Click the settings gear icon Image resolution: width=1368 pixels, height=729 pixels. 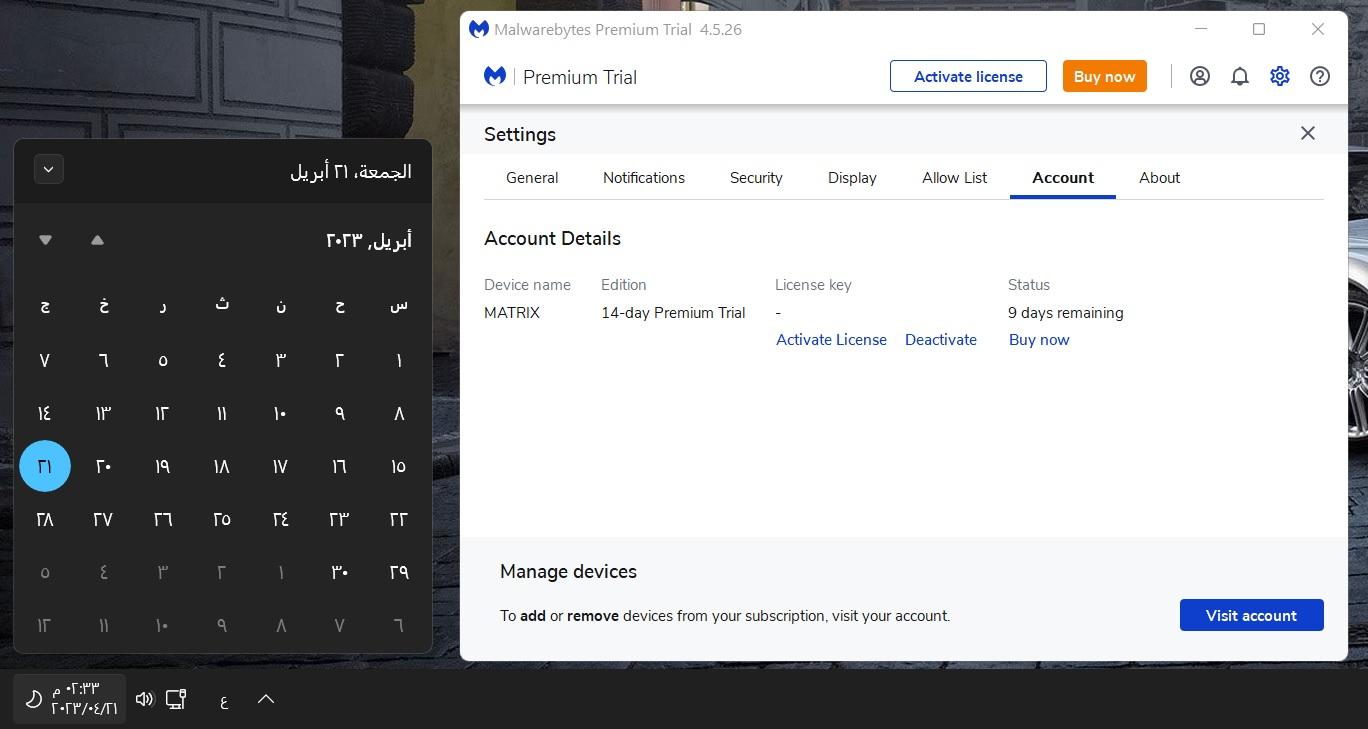point(1280,76)
